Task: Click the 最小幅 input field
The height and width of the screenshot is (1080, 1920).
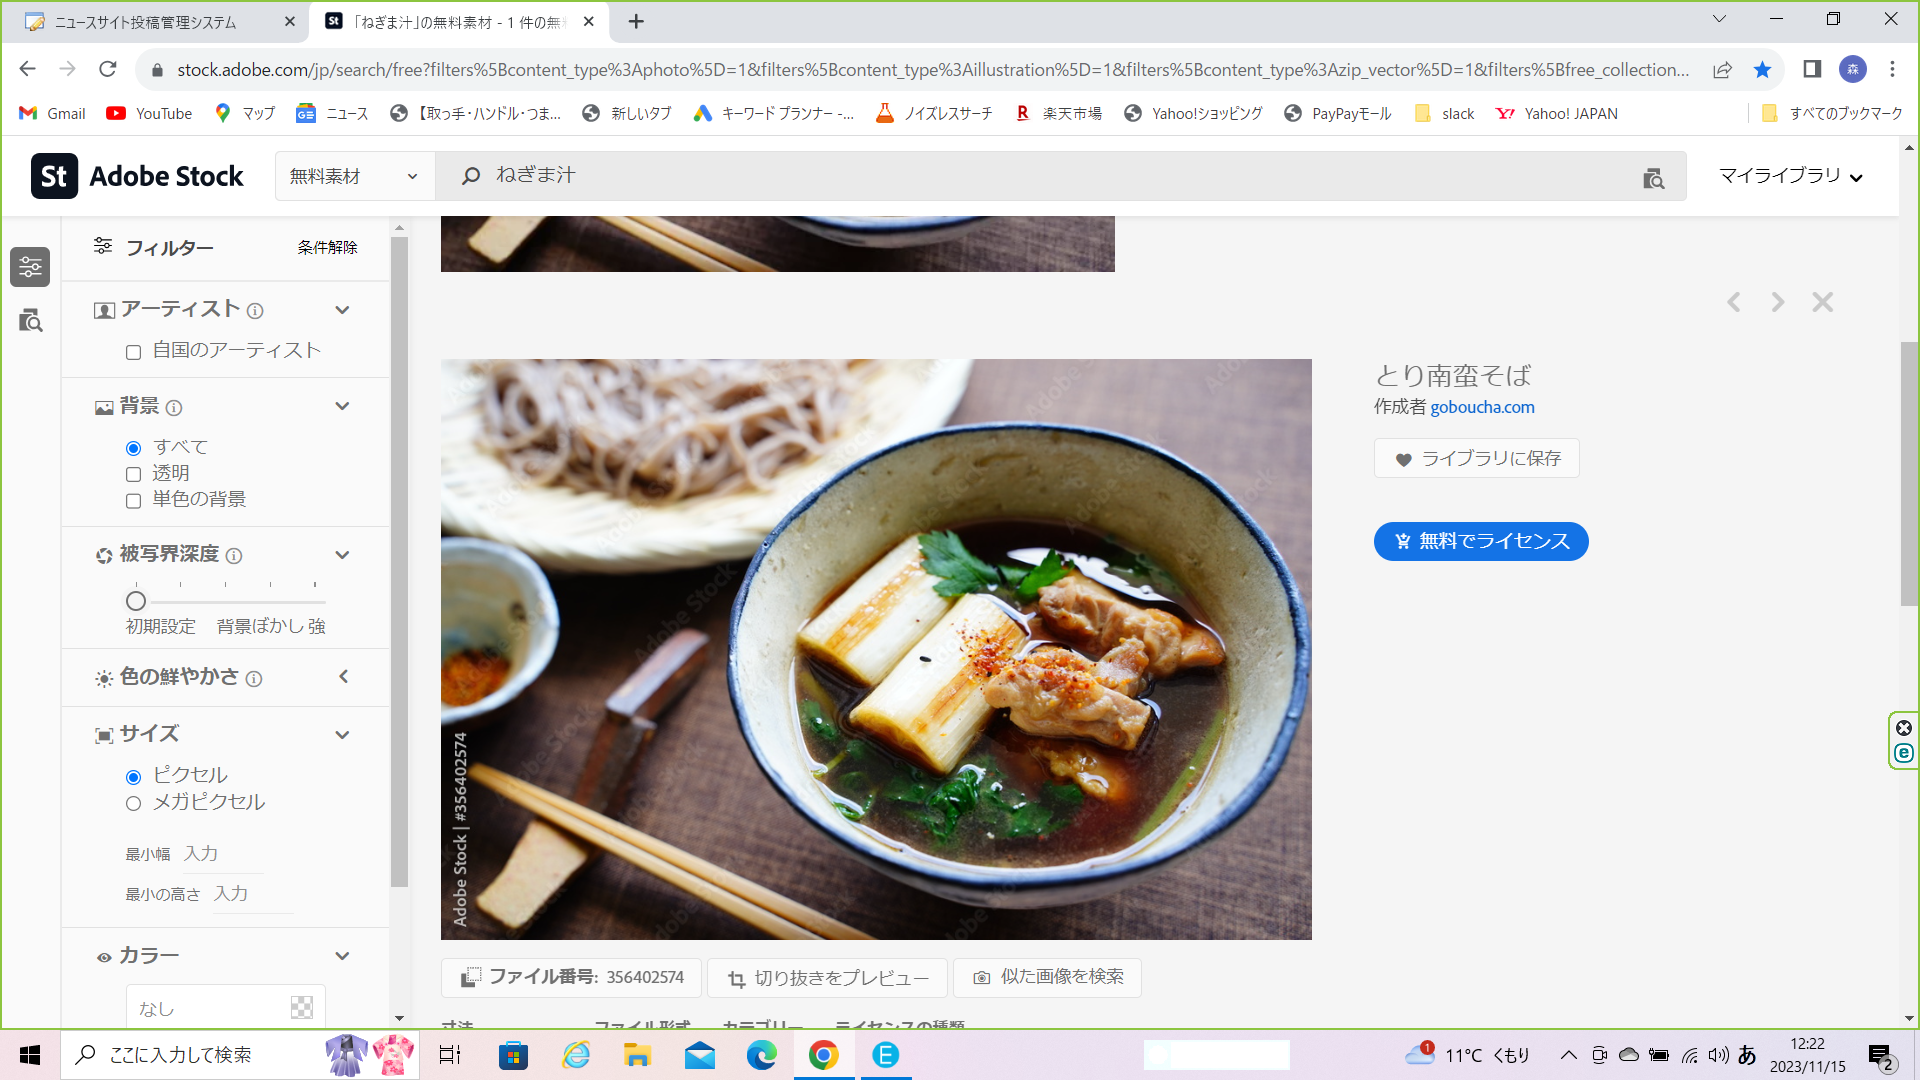Action: click(223, 854)
